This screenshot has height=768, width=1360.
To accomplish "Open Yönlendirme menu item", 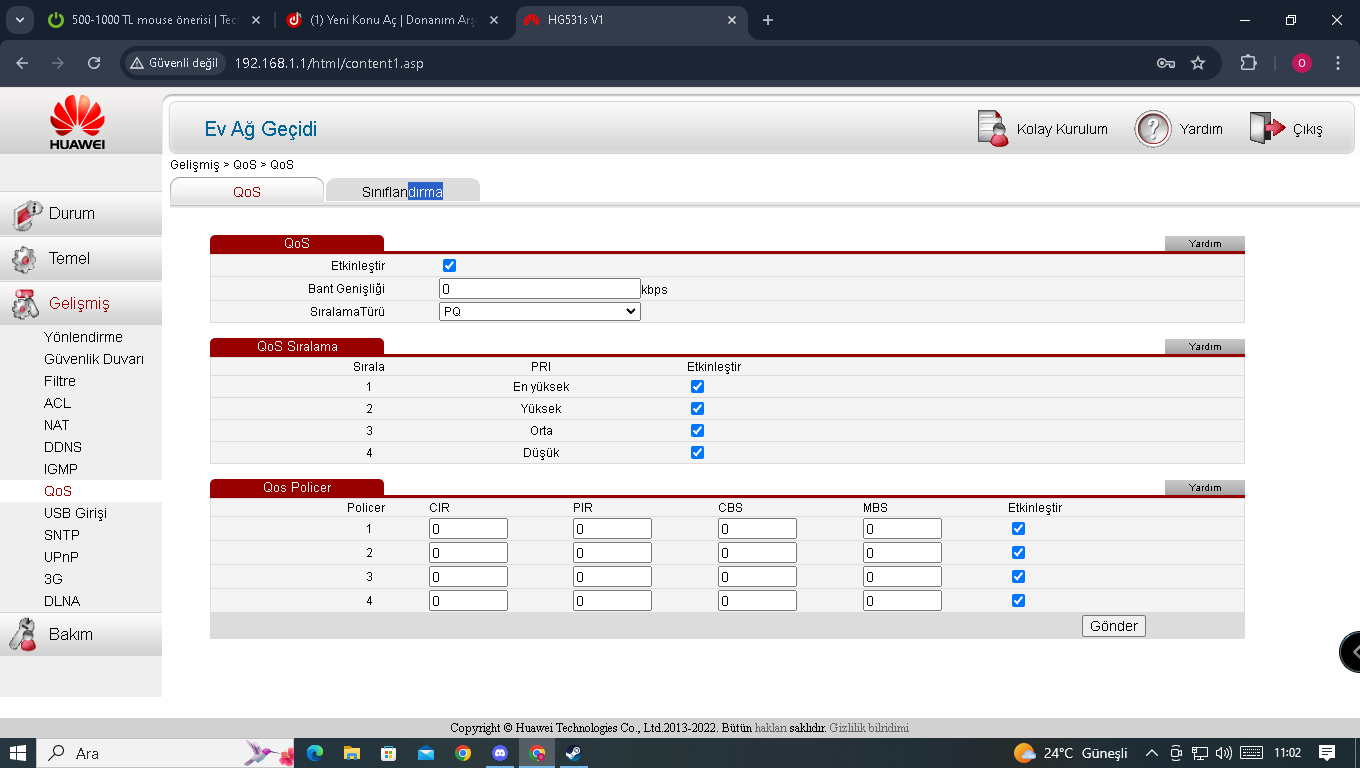I will [x=83, y=337].
